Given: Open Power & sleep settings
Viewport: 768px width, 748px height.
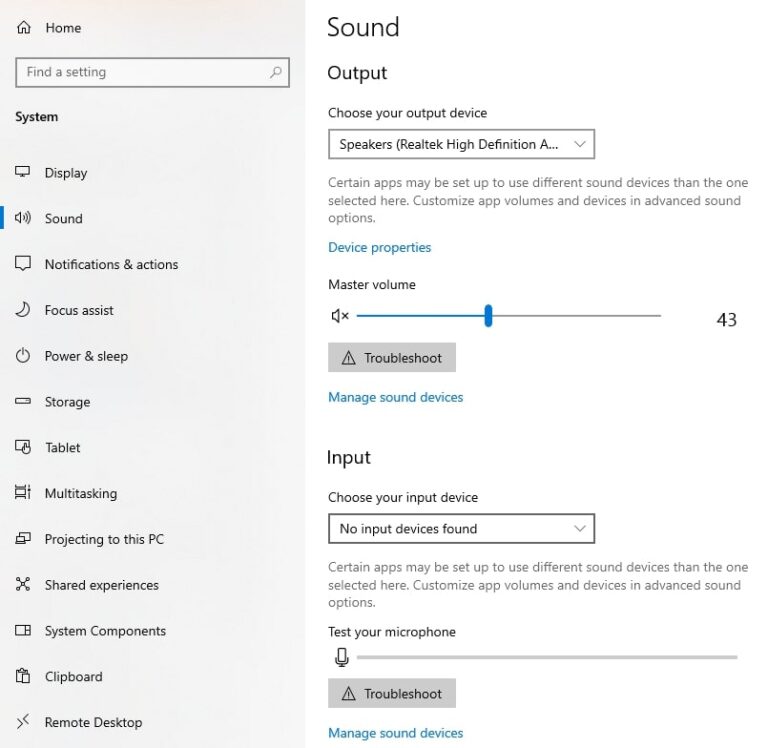Looking at the screenshot, I should [86, 356].
